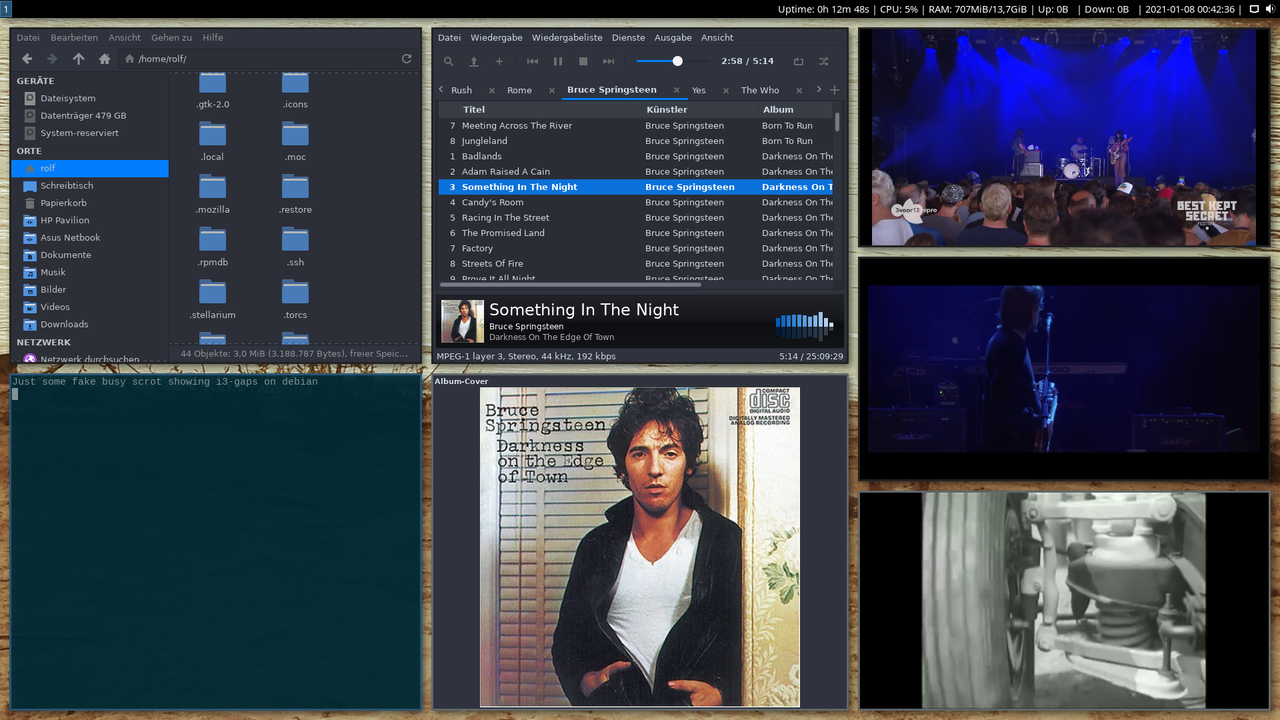The image size is (1280, 720).
Task: Select the .moc folder icon
Action: [x=295, y=133]
